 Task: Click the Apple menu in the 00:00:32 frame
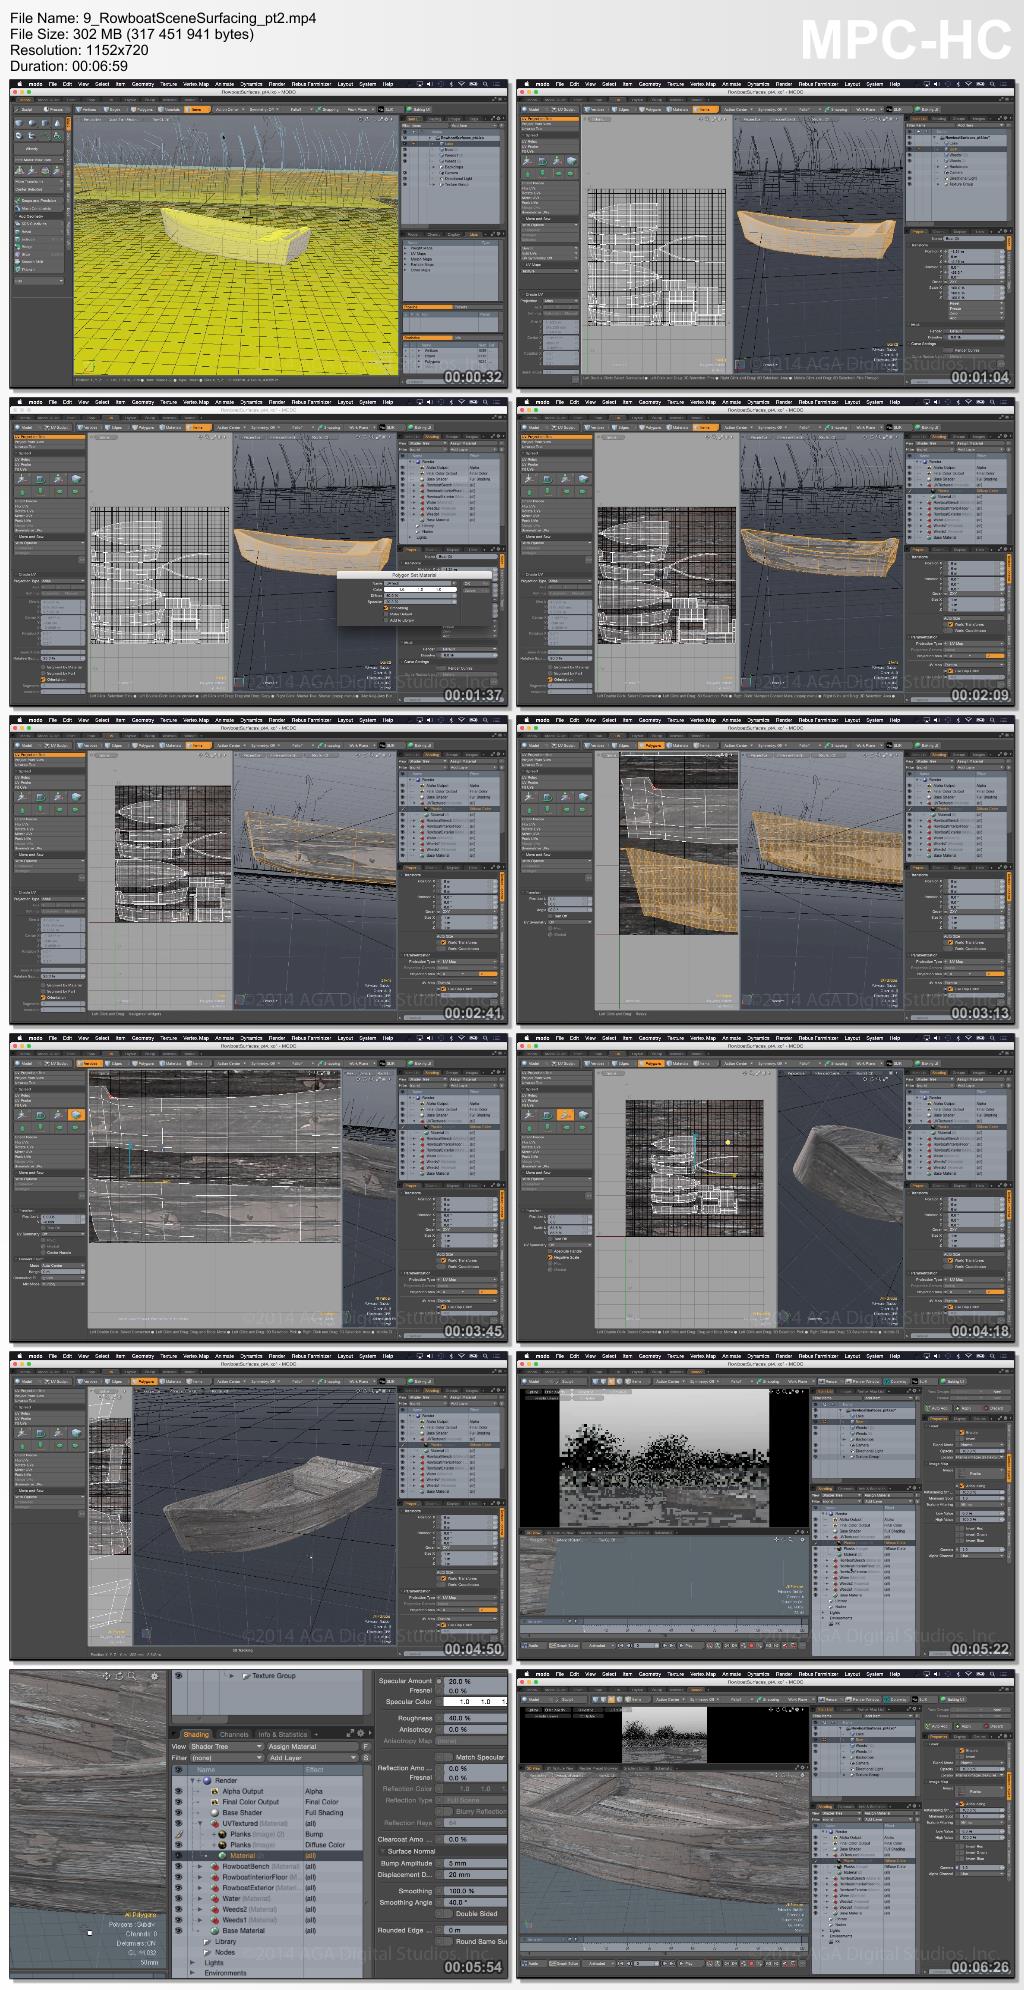click(x=20, y=84)
